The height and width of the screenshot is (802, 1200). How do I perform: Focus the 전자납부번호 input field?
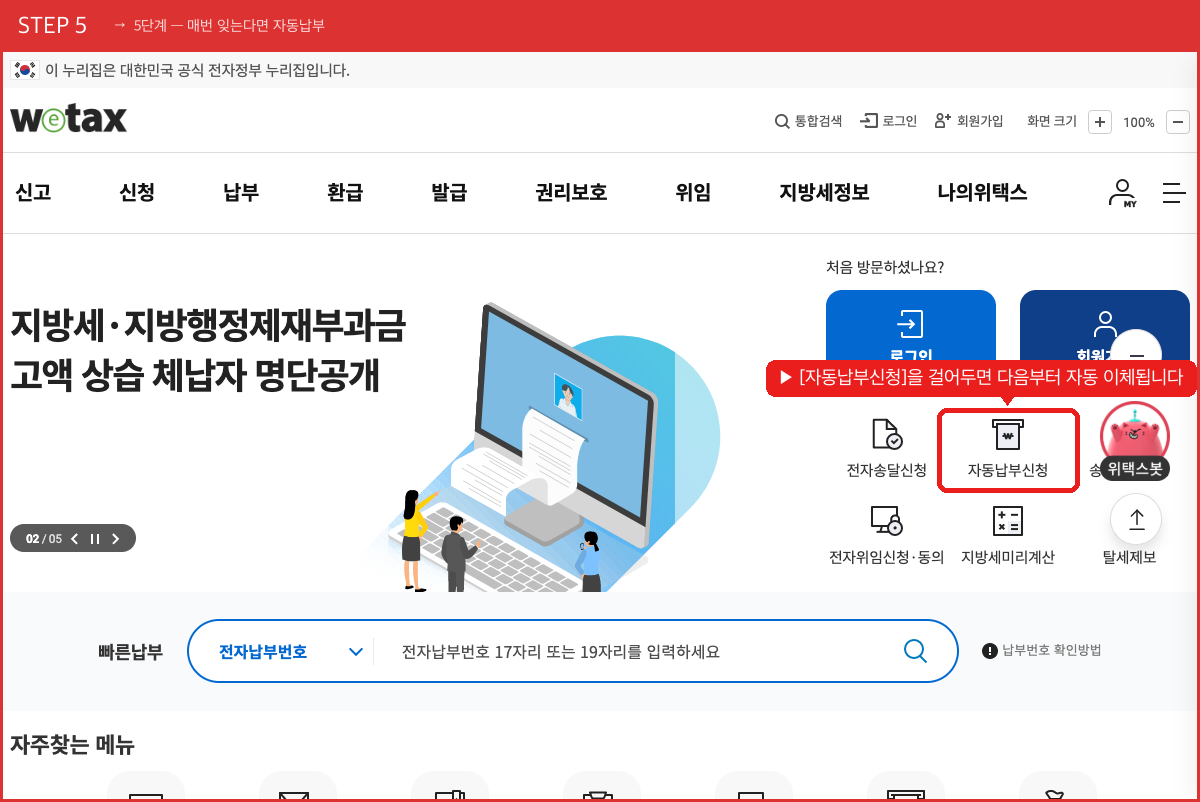click(640, 652)
